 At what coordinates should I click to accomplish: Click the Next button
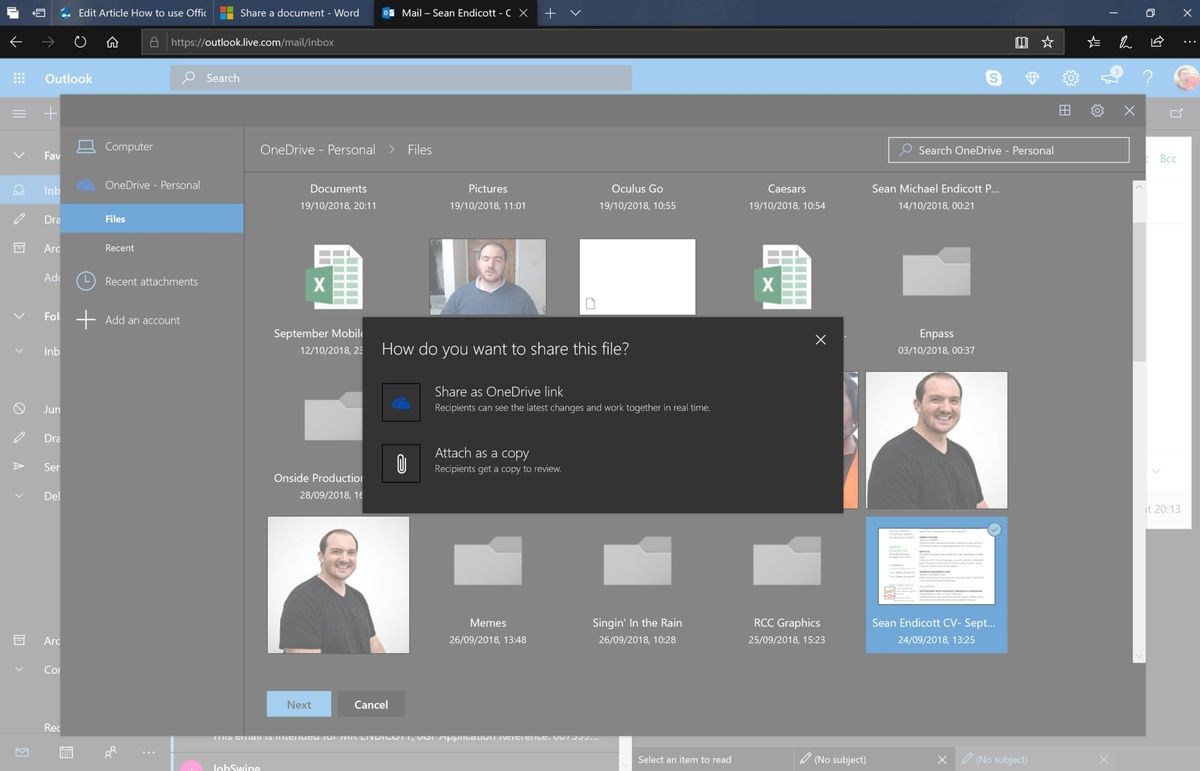pyautogui.click(x=298, y=704)
